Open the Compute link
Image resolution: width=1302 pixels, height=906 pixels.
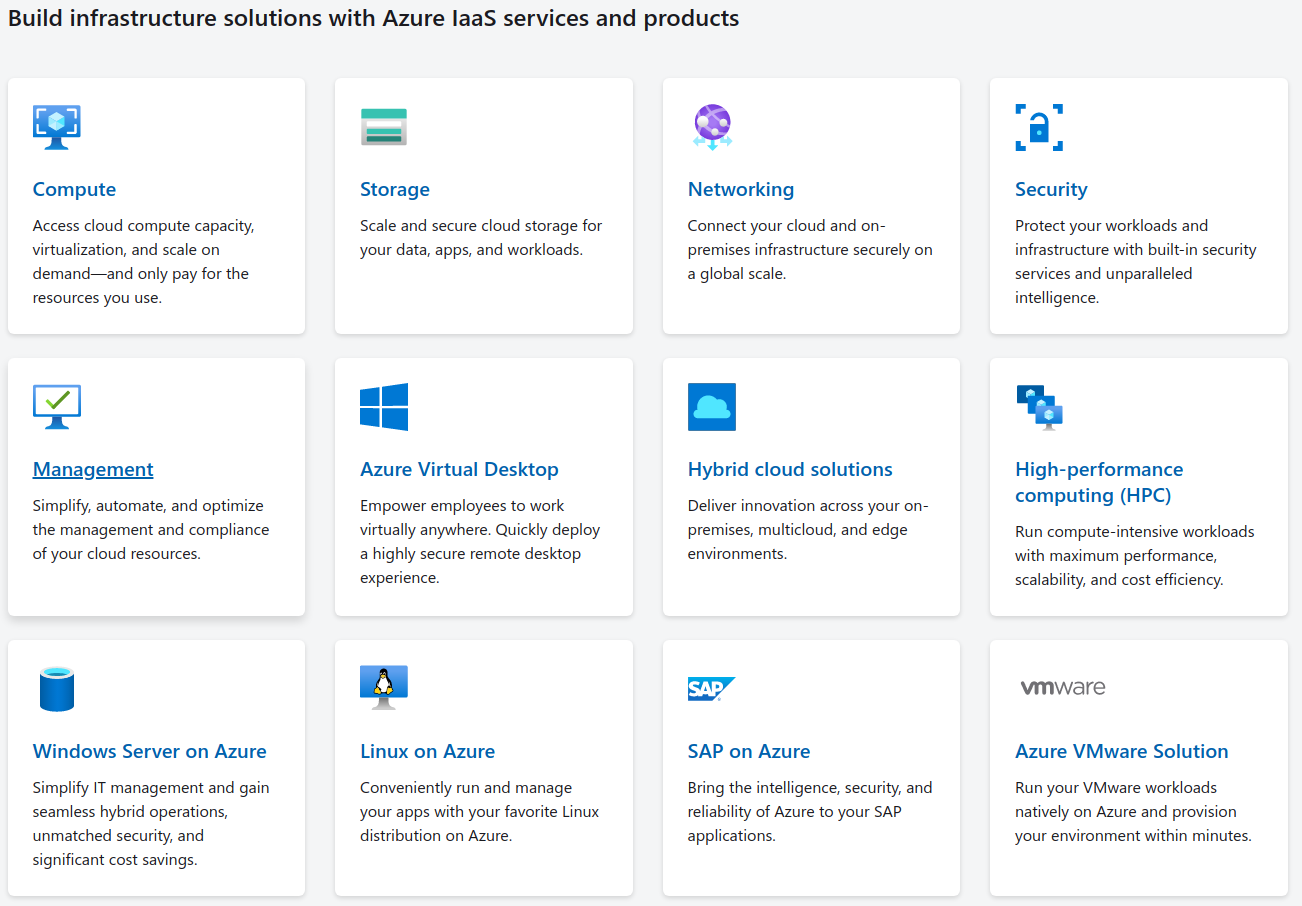[74, 189]
